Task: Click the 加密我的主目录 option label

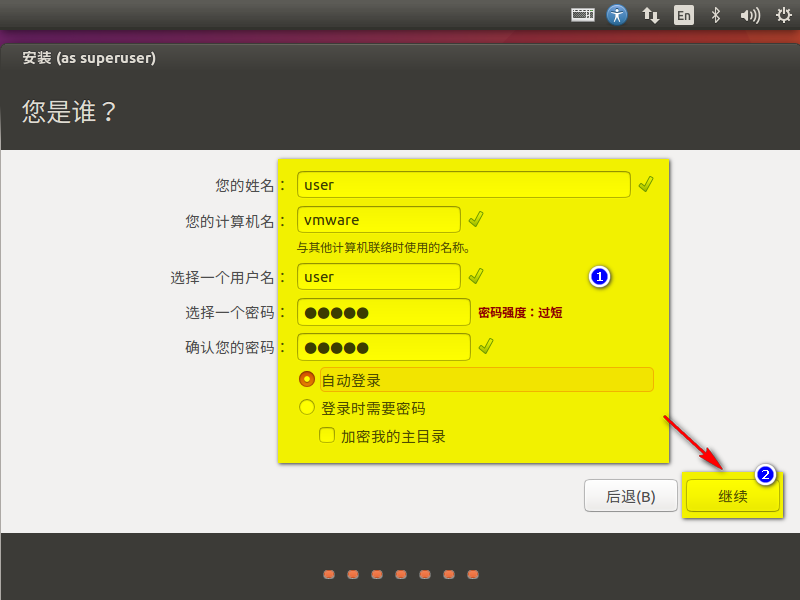Action: click(x=393, y=436)
